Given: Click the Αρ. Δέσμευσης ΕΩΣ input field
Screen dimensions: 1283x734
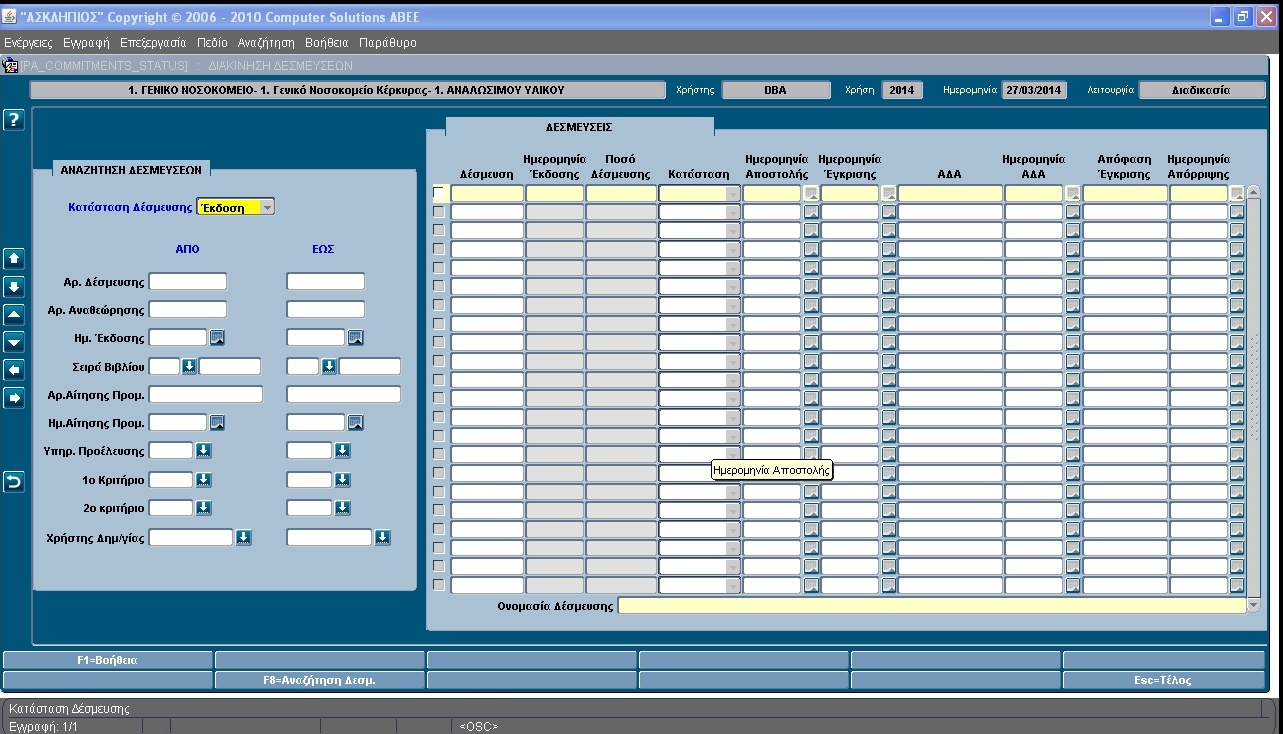Looking at the screenshot, I should click(x=326, y=282).
